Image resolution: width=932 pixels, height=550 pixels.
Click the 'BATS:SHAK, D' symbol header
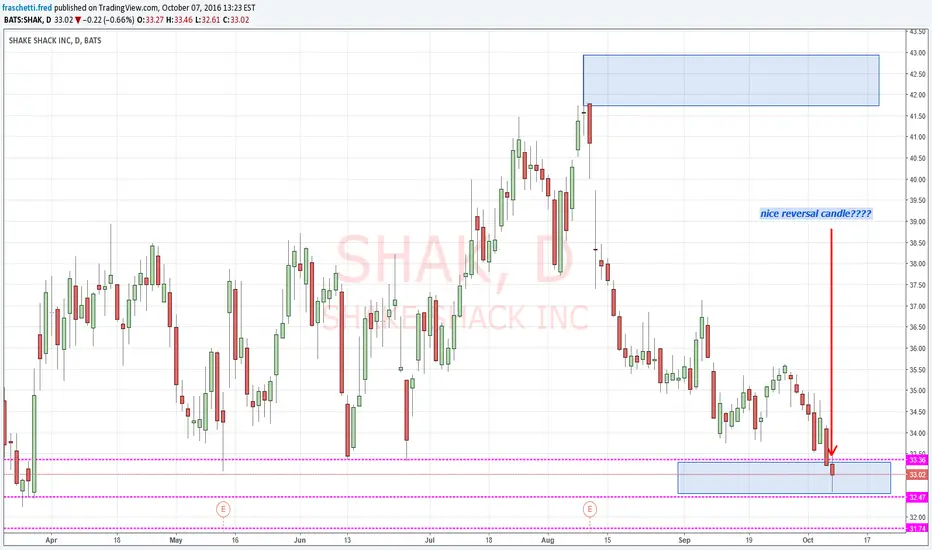(x=27, y=20)
